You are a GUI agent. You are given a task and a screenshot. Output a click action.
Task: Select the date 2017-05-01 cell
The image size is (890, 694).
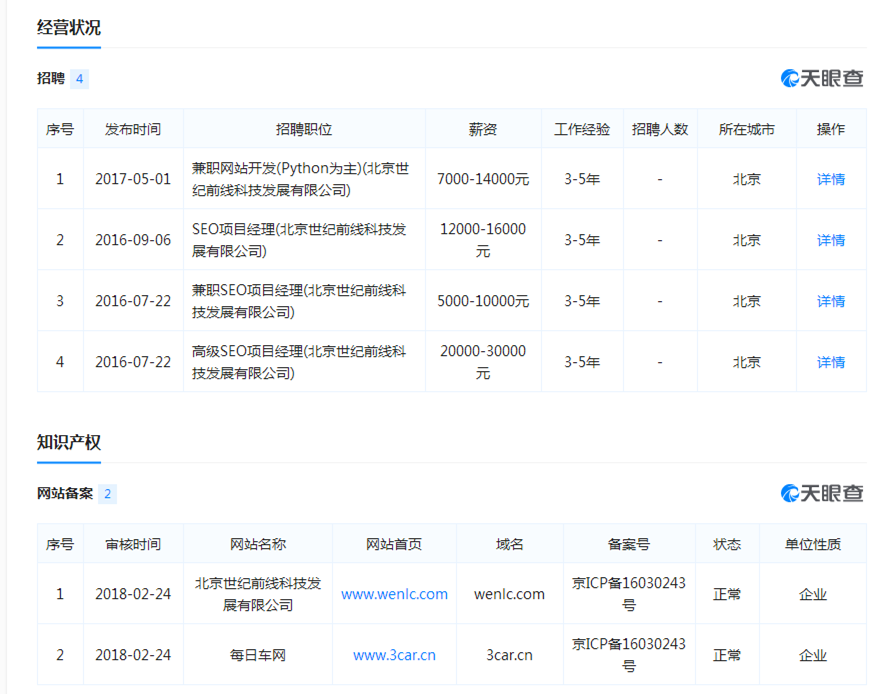point(133,179)
